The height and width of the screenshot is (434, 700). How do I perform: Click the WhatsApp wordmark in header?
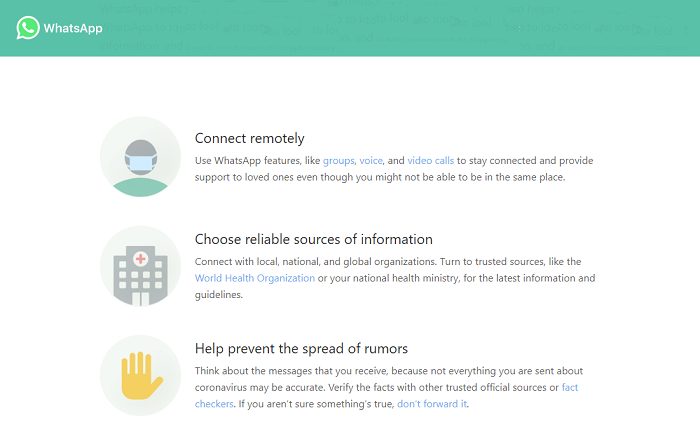[x=73, y=29]
